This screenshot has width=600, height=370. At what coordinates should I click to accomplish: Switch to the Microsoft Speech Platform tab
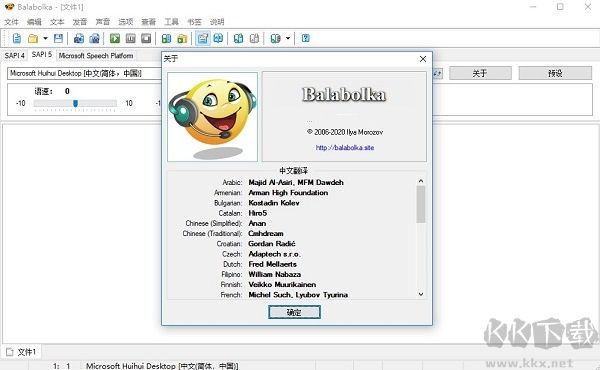click(96, 55)
